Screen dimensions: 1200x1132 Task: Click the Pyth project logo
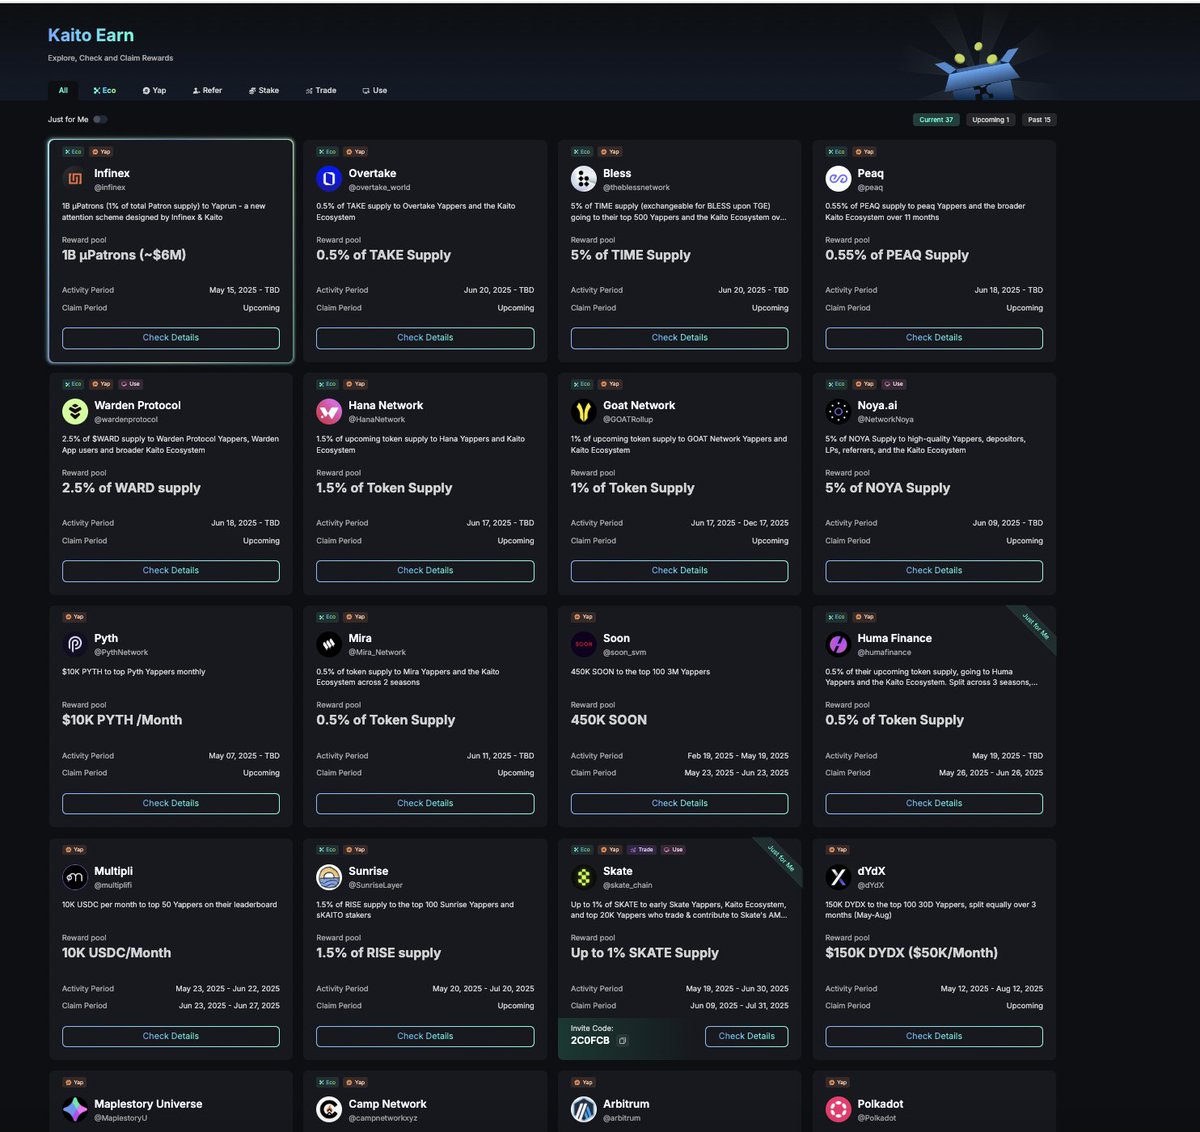click(x=75, y=644)
